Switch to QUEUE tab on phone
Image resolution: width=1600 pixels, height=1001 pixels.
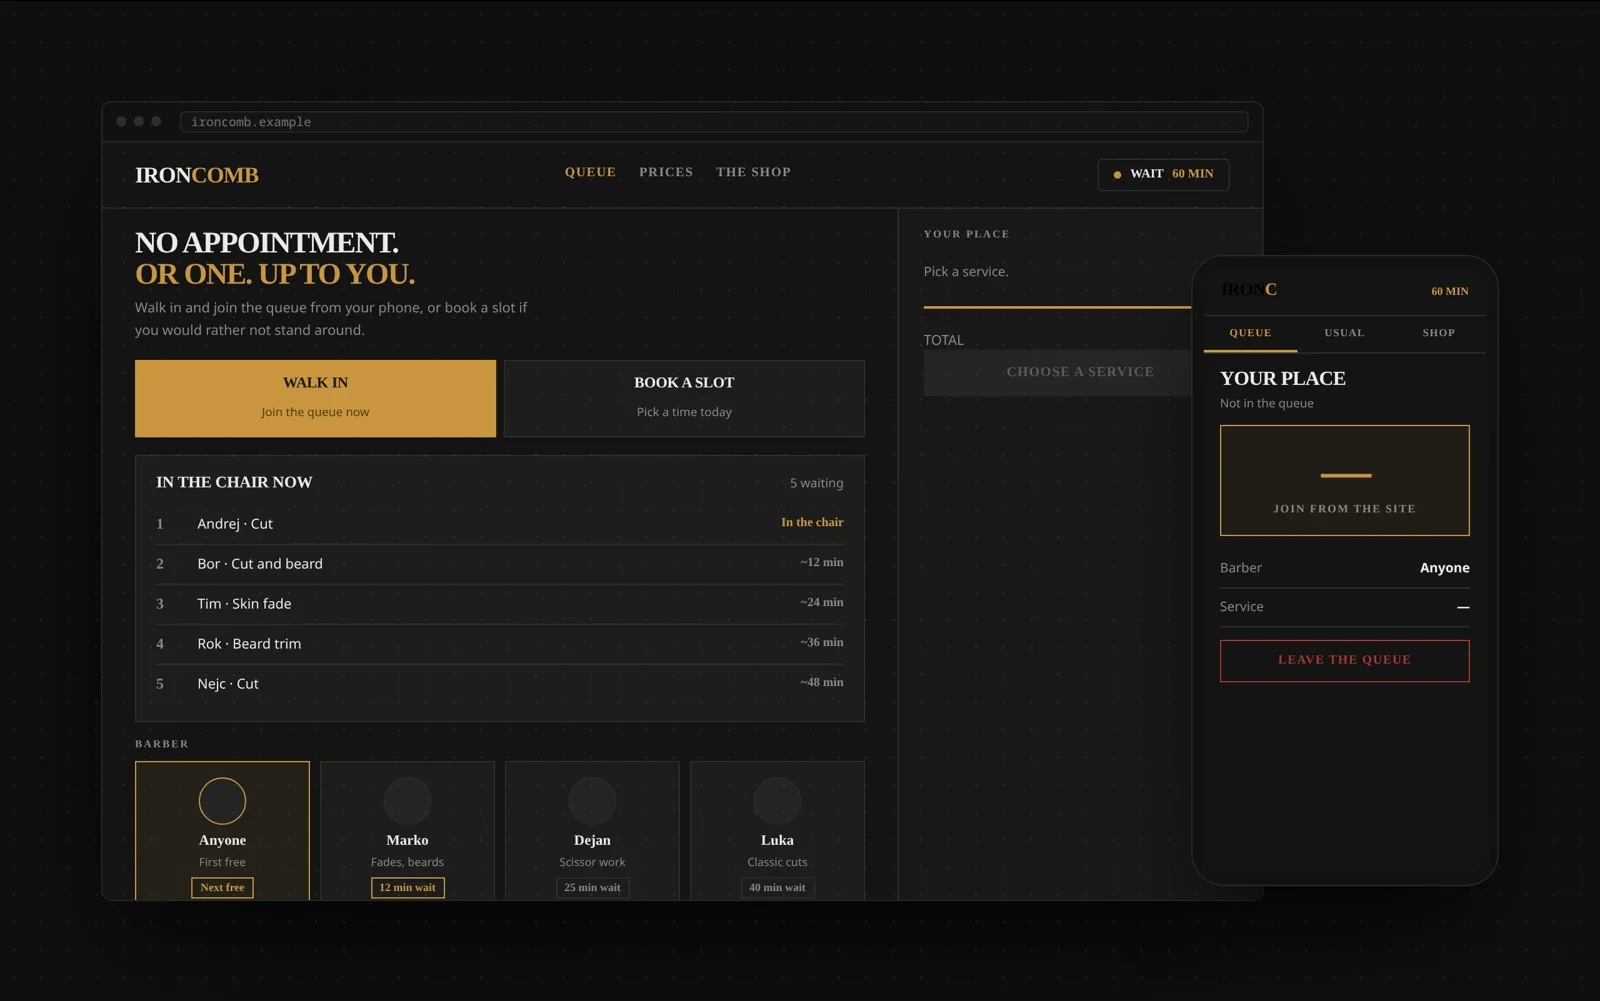point(1250,333)
